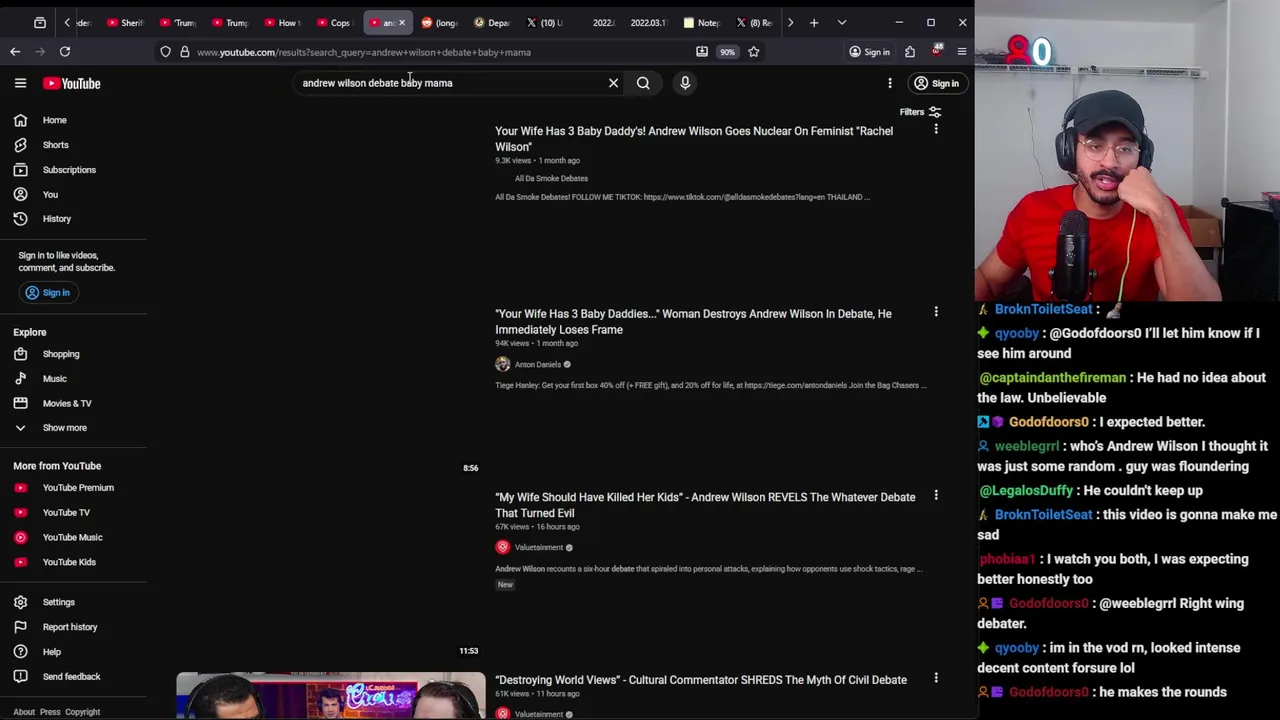Open Filters for search results
Screen dimensions: 1280x720
click(x=920, y=112)
